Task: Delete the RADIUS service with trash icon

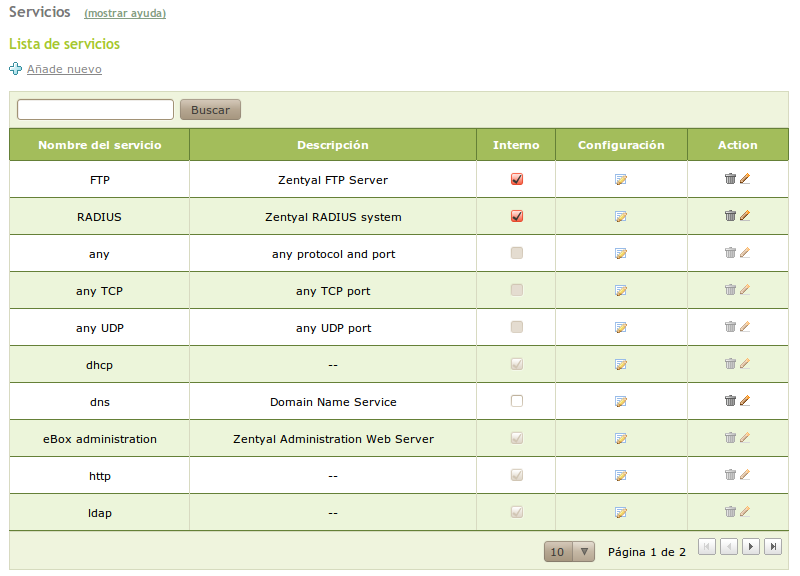Action: click(731, 215)
